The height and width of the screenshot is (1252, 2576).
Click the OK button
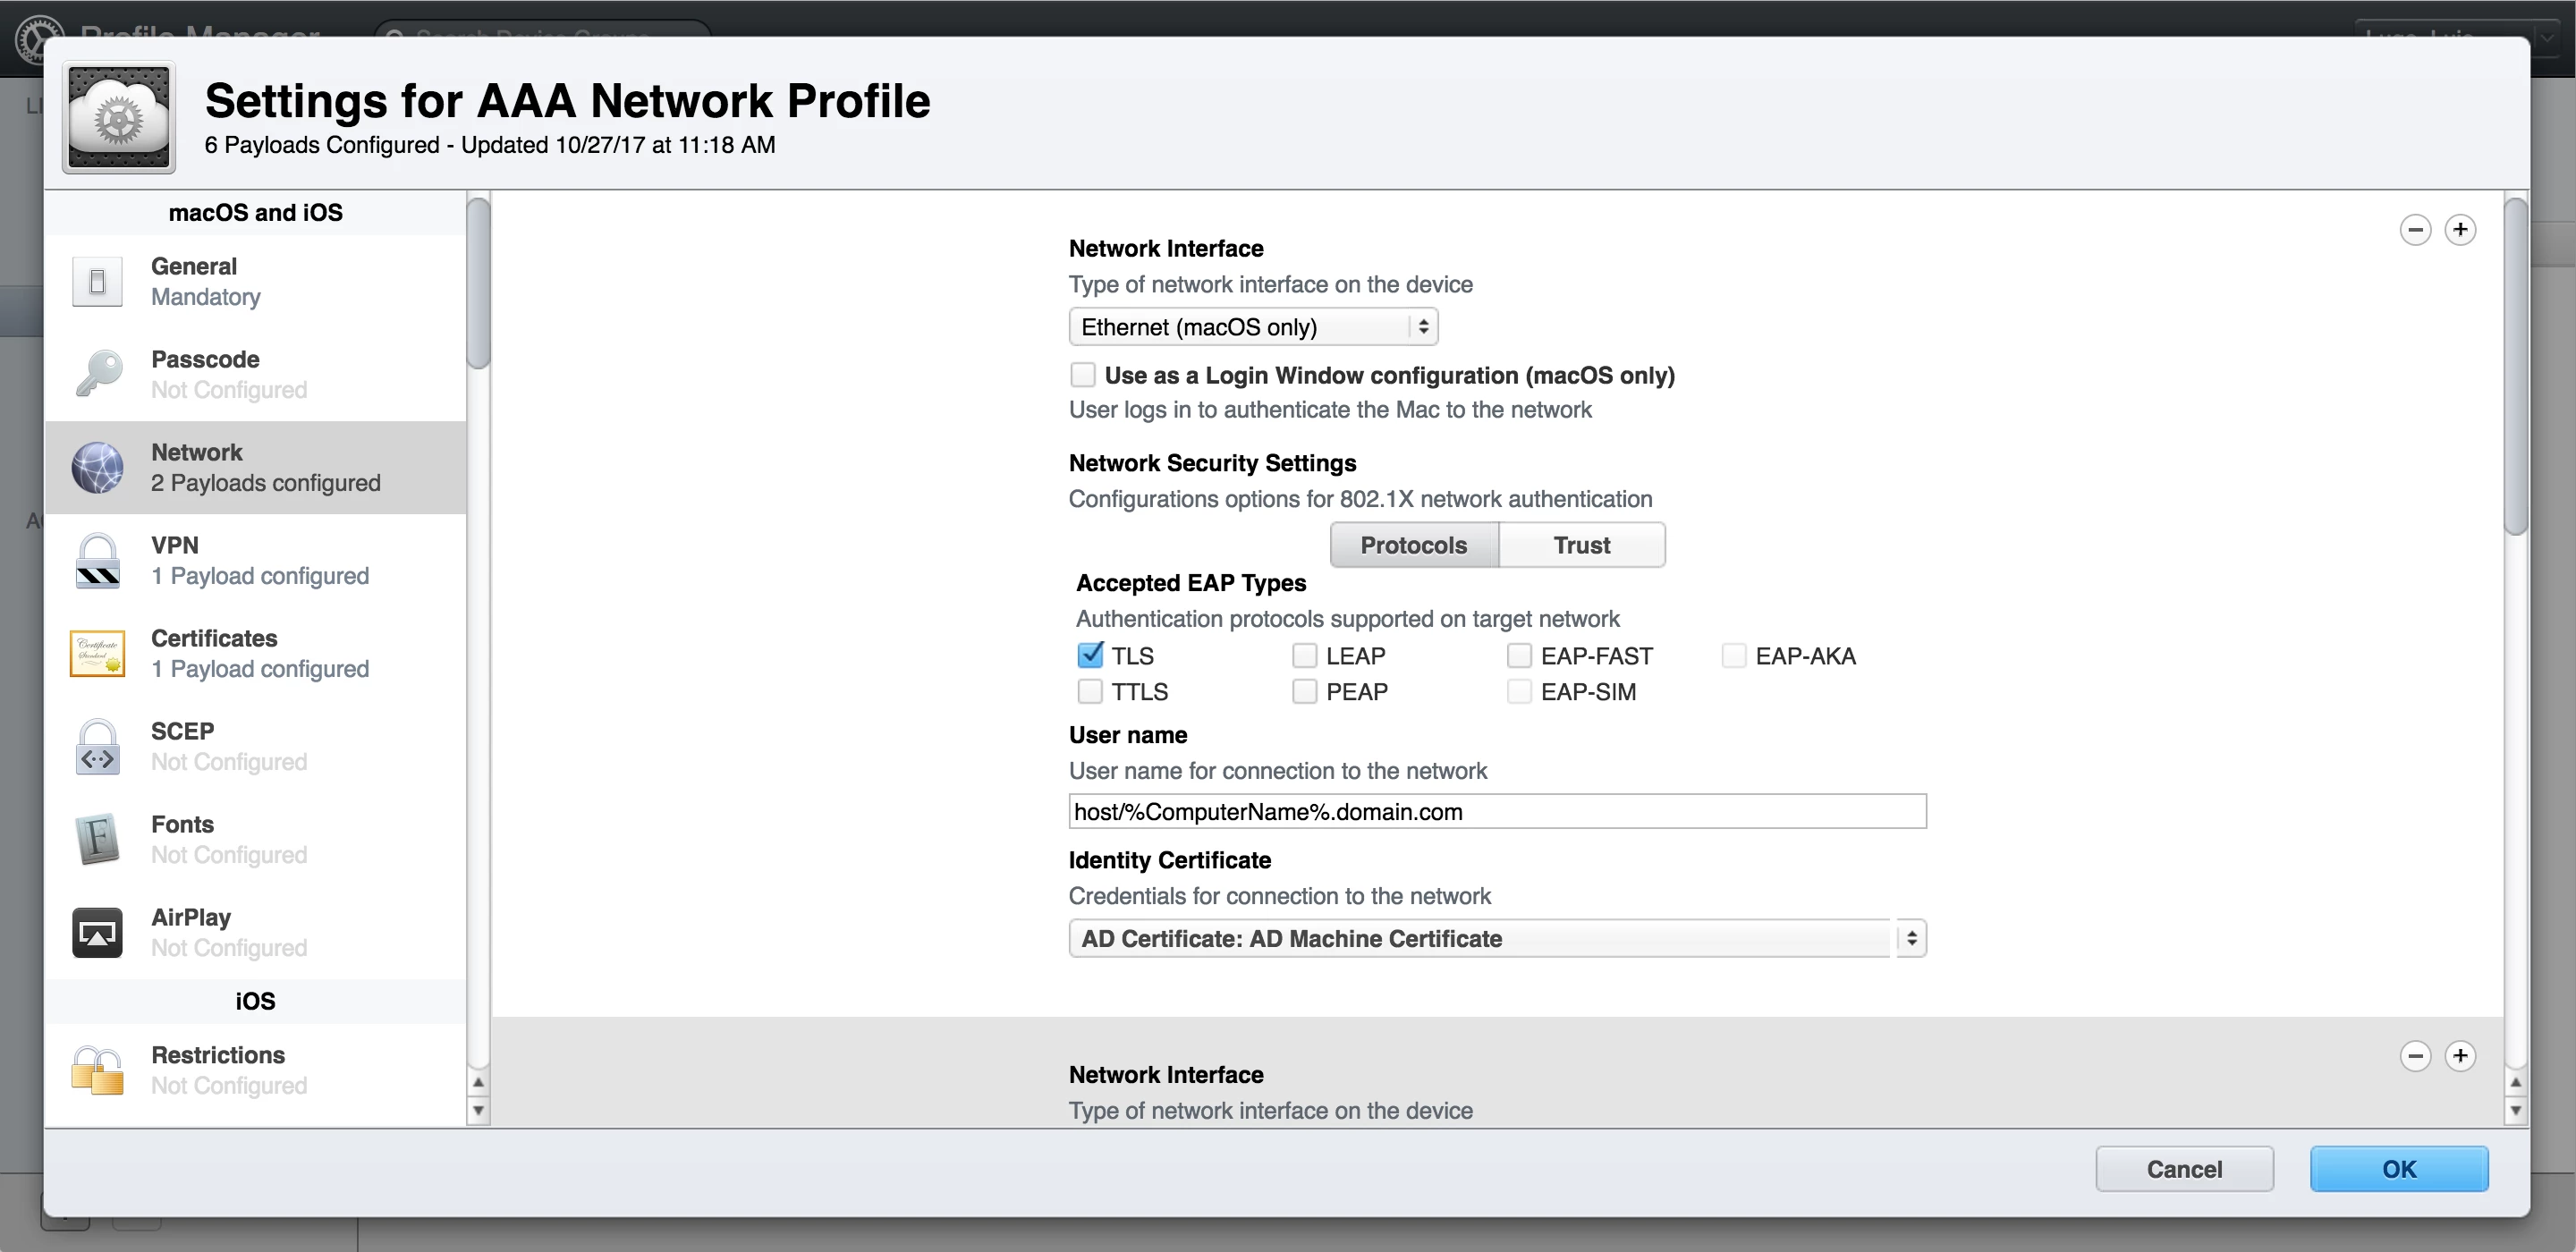(x=2398, y=1169)
